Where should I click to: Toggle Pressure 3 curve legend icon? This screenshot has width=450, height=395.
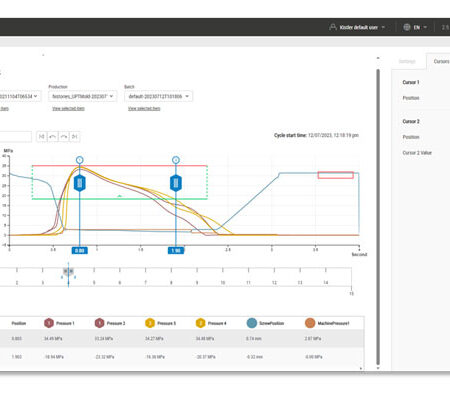(x=150, y=323)
